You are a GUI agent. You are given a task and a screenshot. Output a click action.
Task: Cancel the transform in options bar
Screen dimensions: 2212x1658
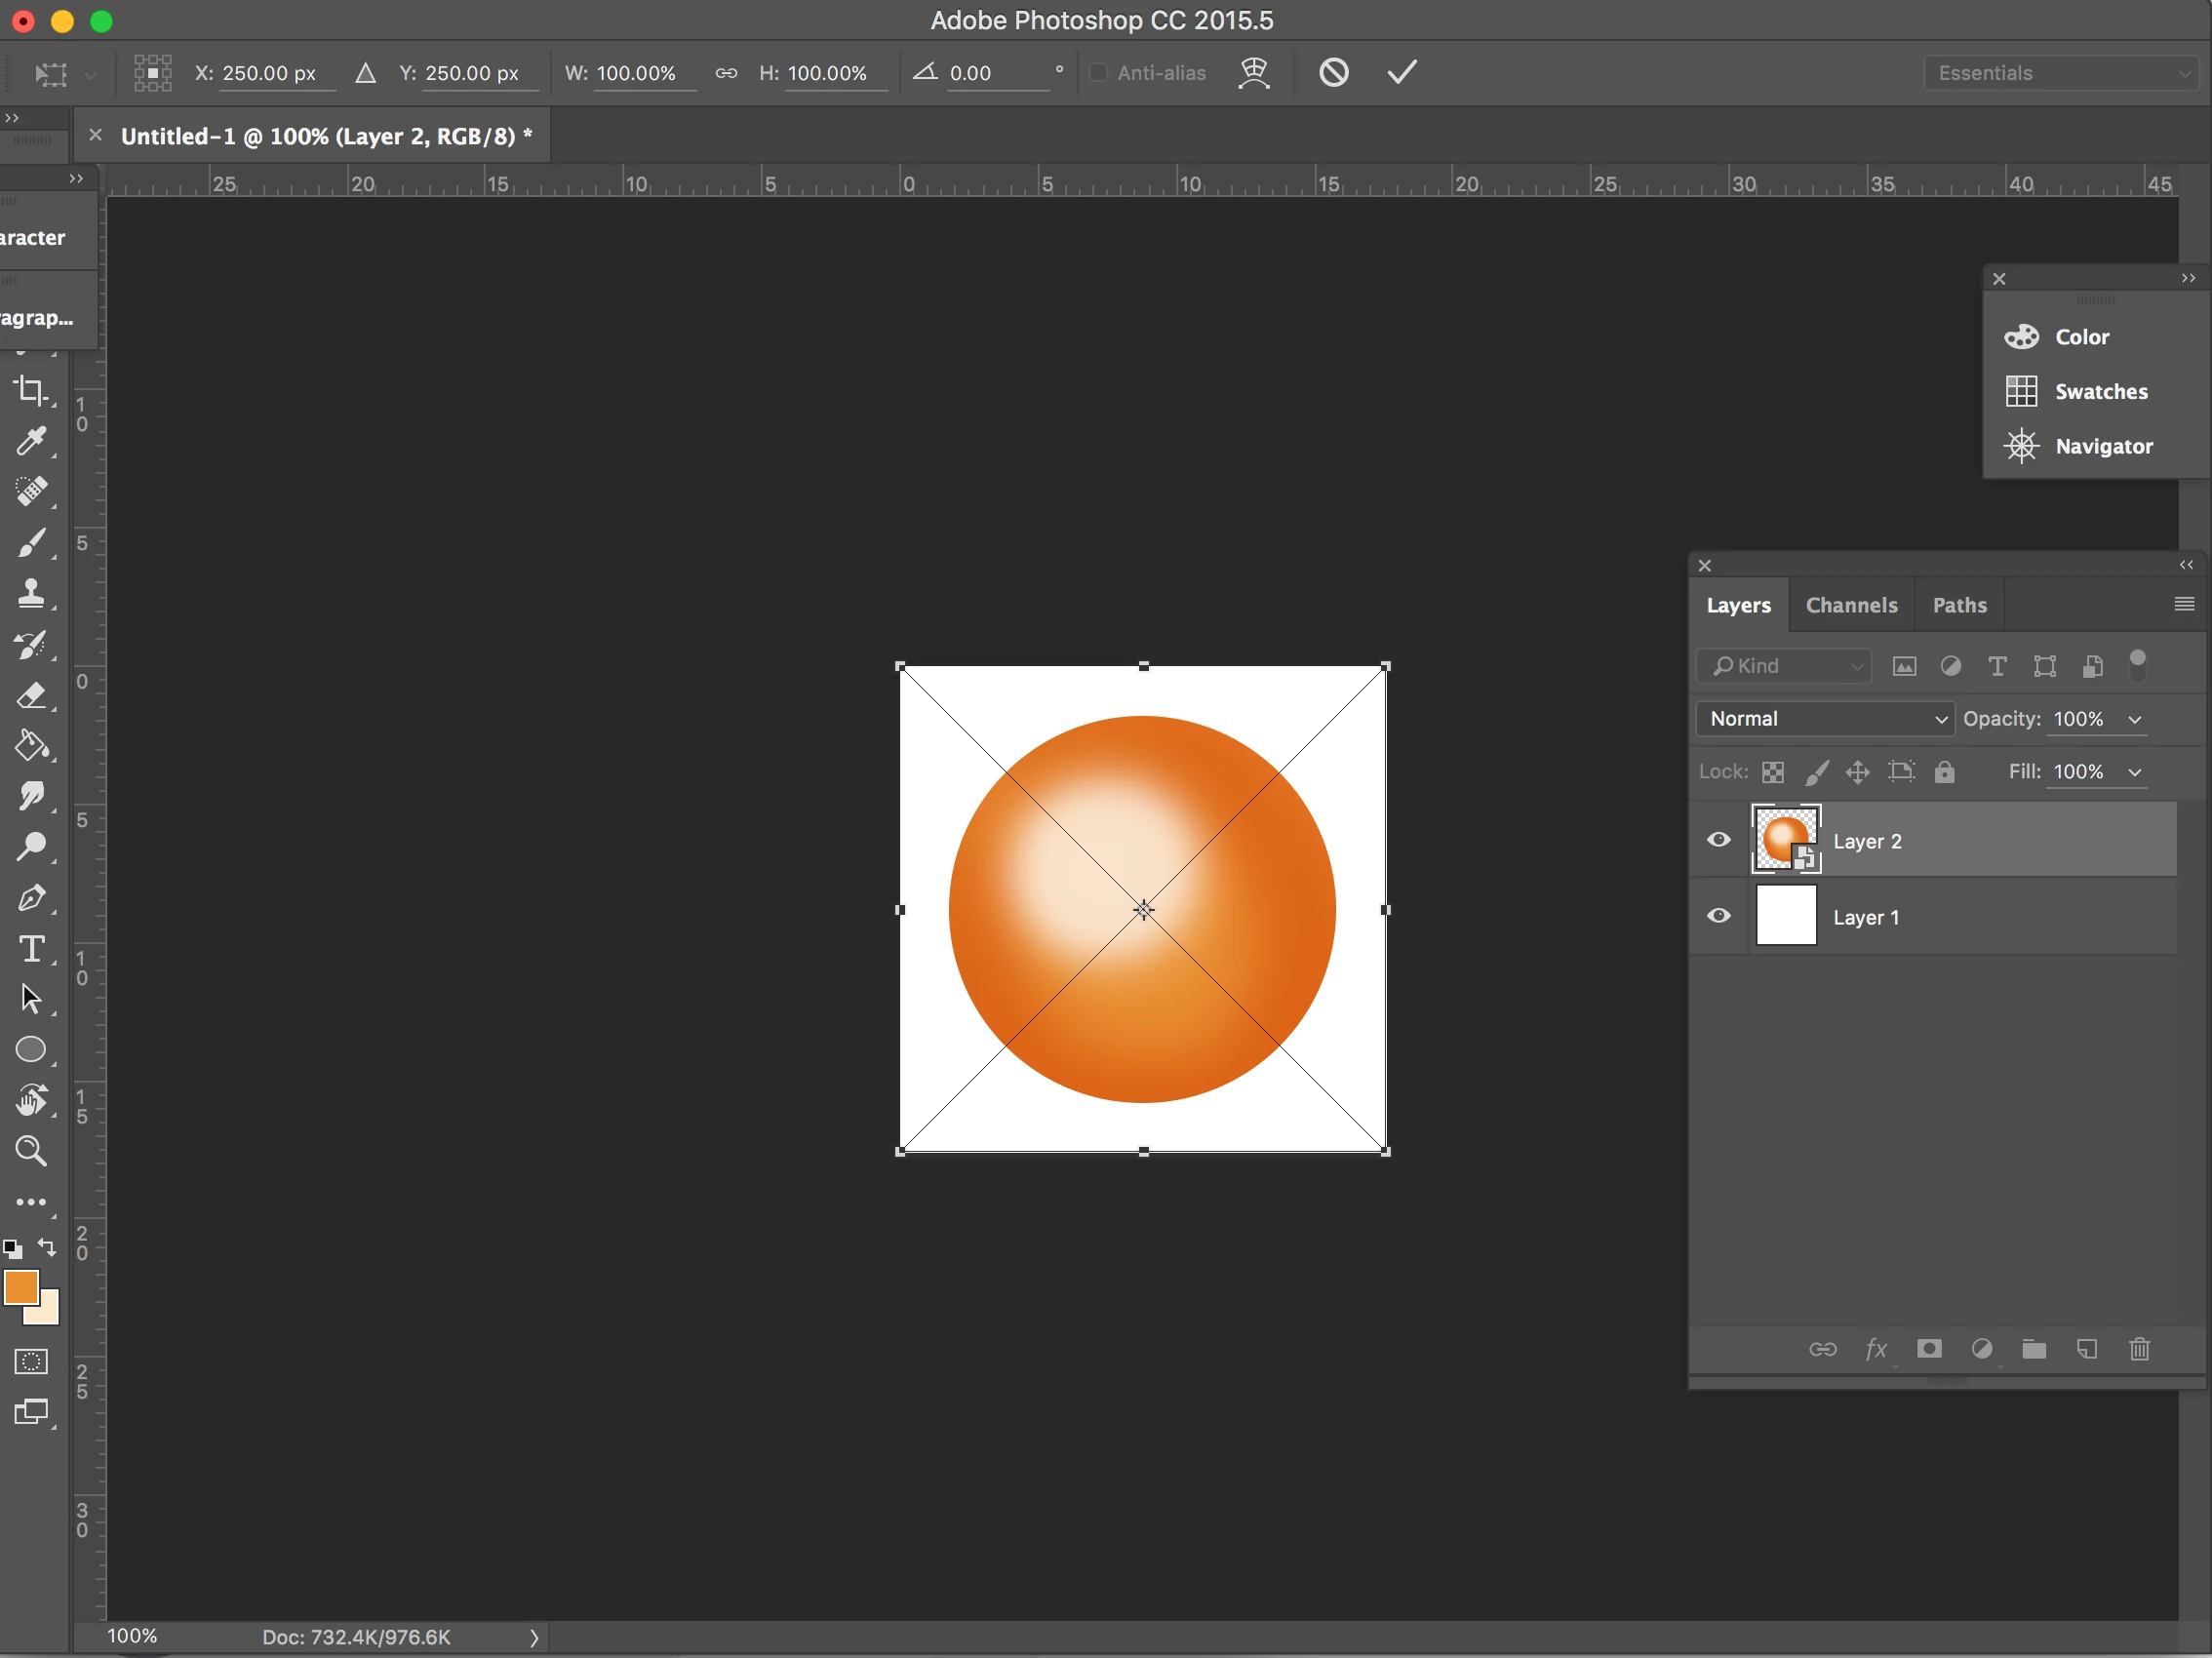click(1333, 72)
